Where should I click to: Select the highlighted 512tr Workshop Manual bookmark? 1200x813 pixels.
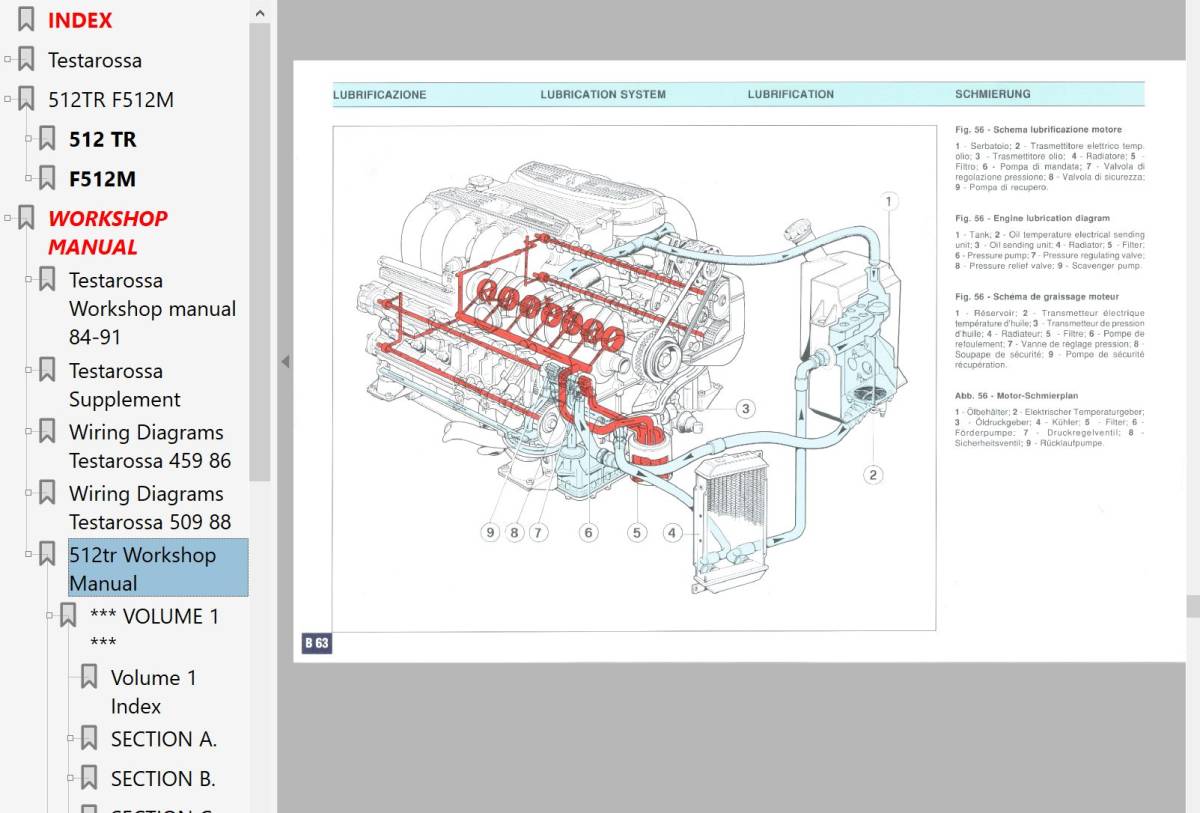(158, 568)
